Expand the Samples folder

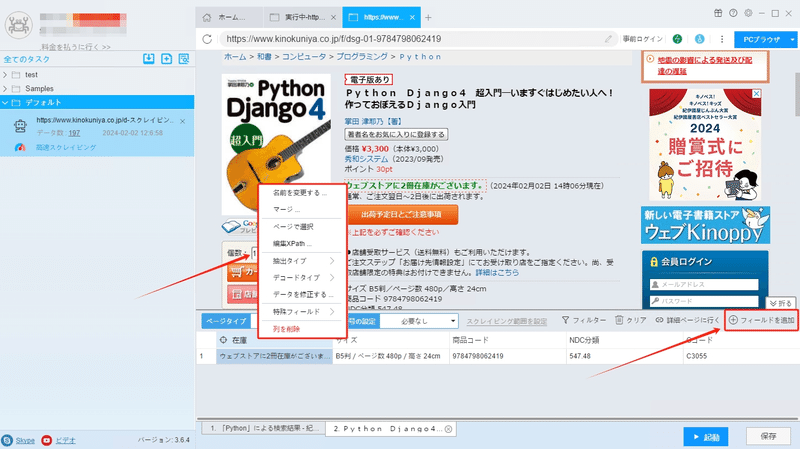tap(5, 88)
